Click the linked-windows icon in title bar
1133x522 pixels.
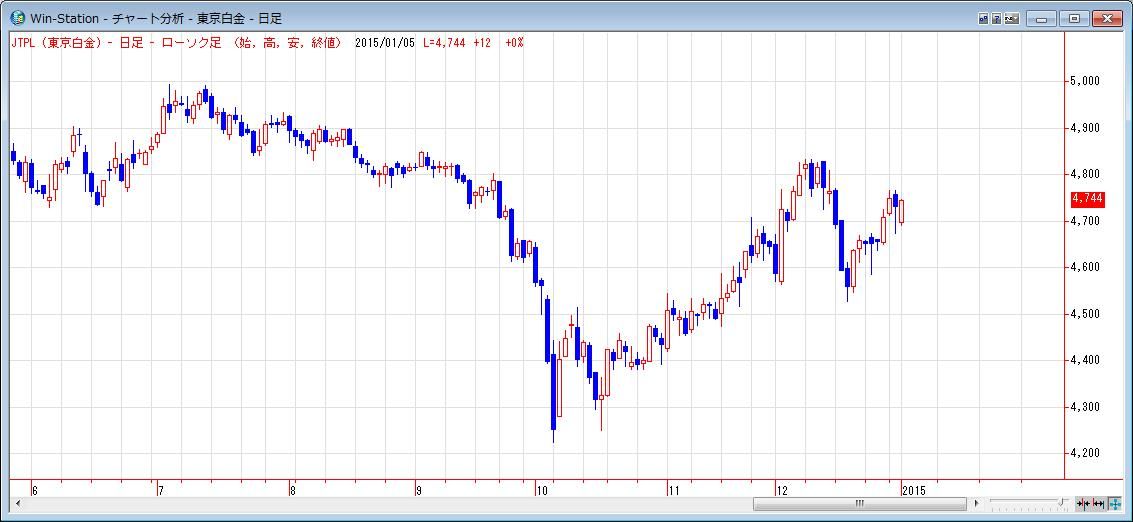coord(983,20)
